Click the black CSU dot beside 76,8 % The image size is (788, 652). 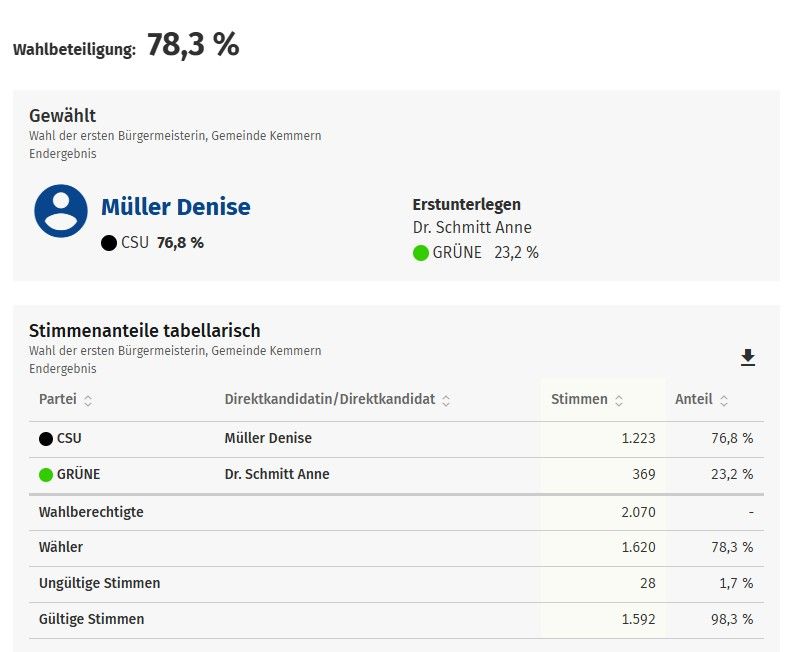click(x=109, y=243)
